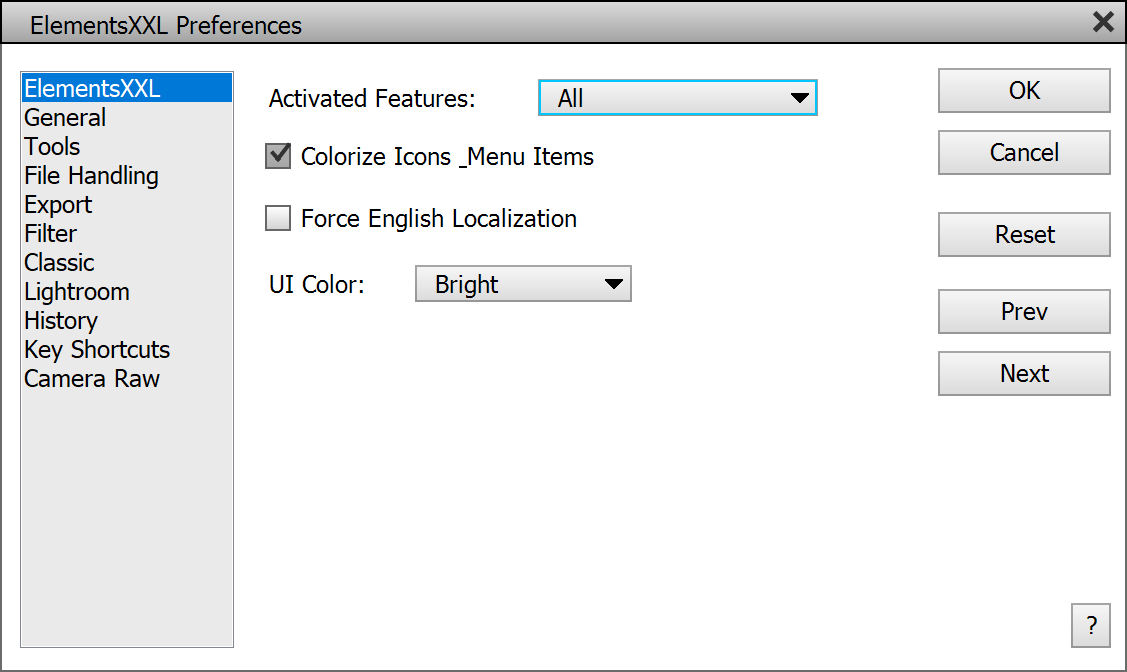Image resolution: width=1127 pixels, height=672 pixels.
Task: Expand the UI Color dropdown
Action: pos(523,285)
